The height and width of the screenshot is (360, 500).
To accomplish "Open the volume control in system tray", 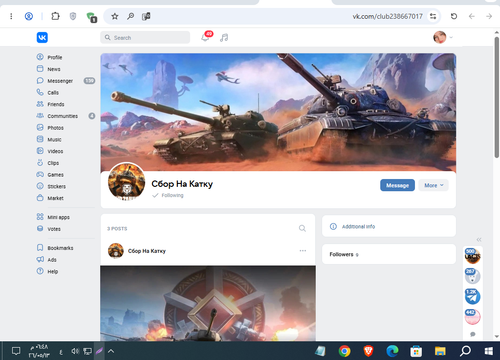I will tap(75, 351).
